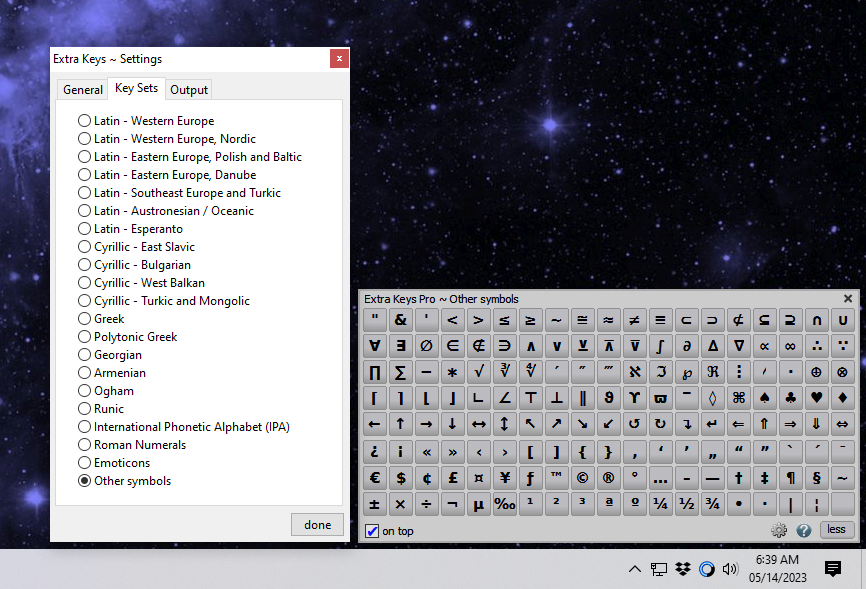
Task: Open Dropbox from the system tray
Action: pyautogui.click(x=683, y=569)
